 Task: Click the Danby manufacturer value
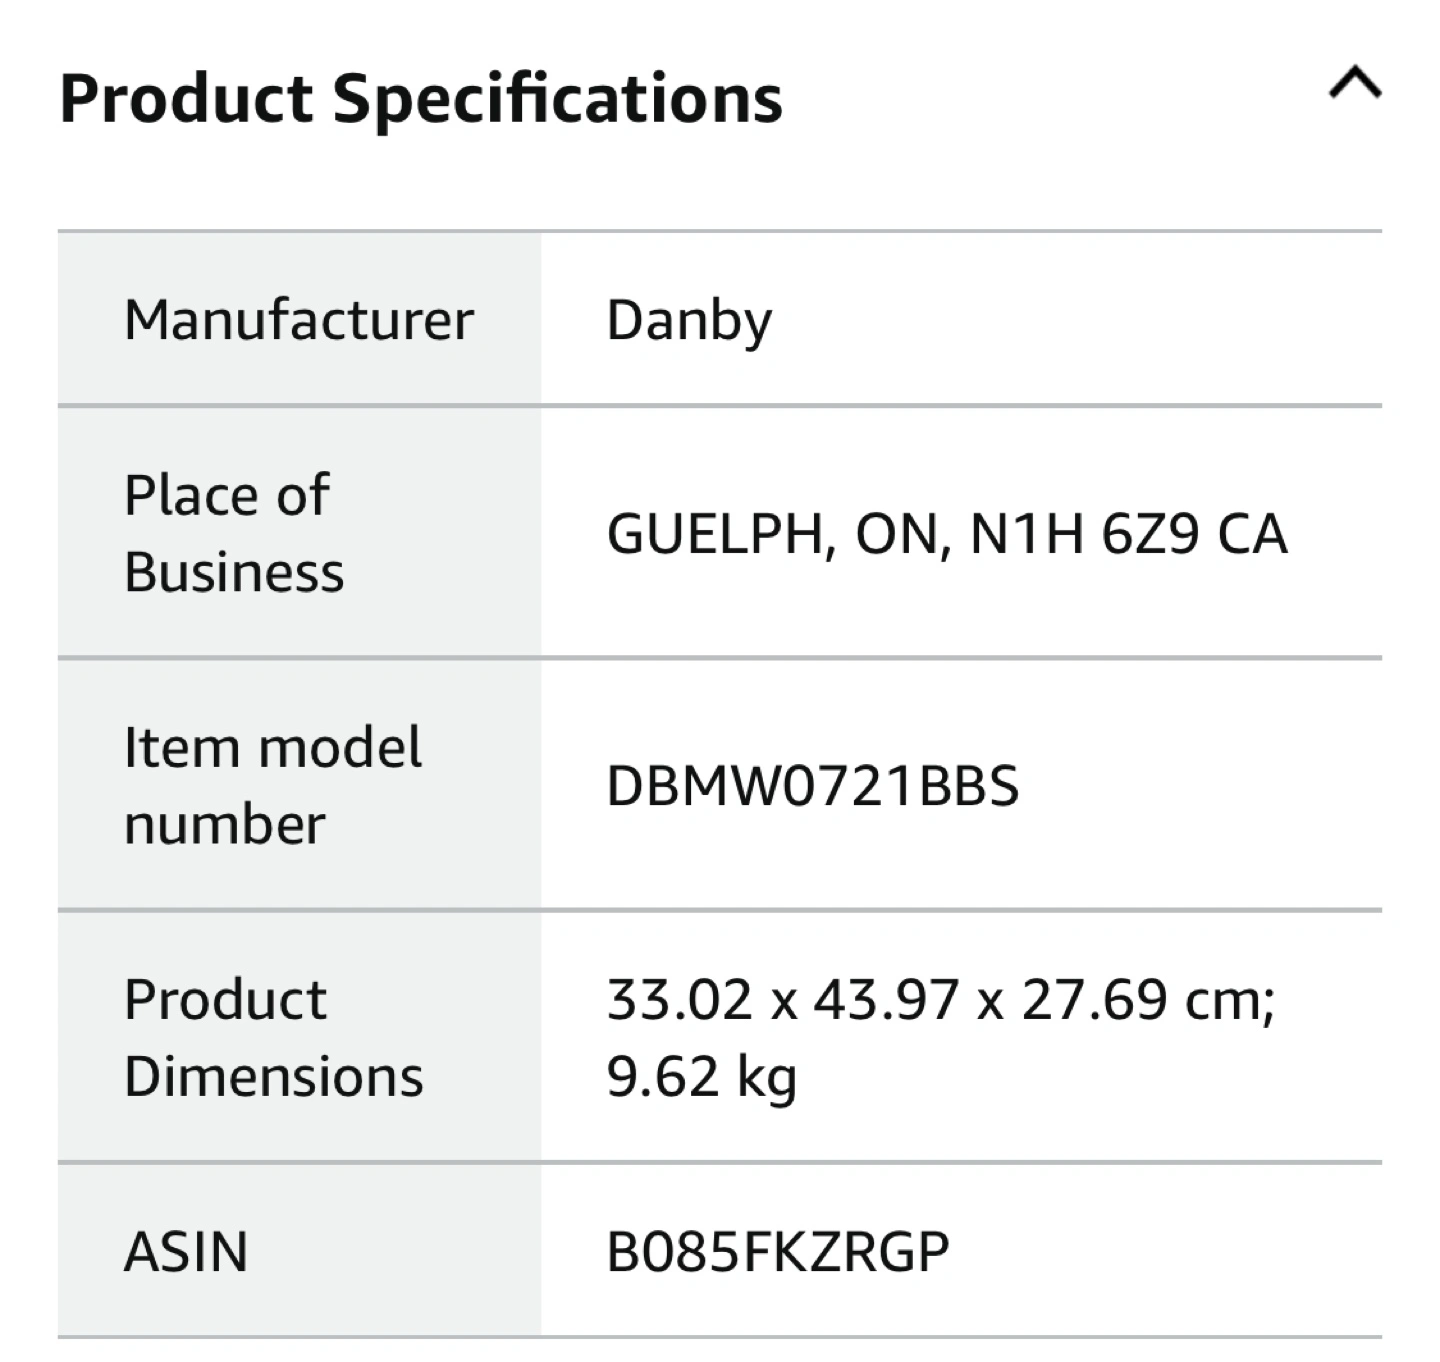click(x=689, y=321)
